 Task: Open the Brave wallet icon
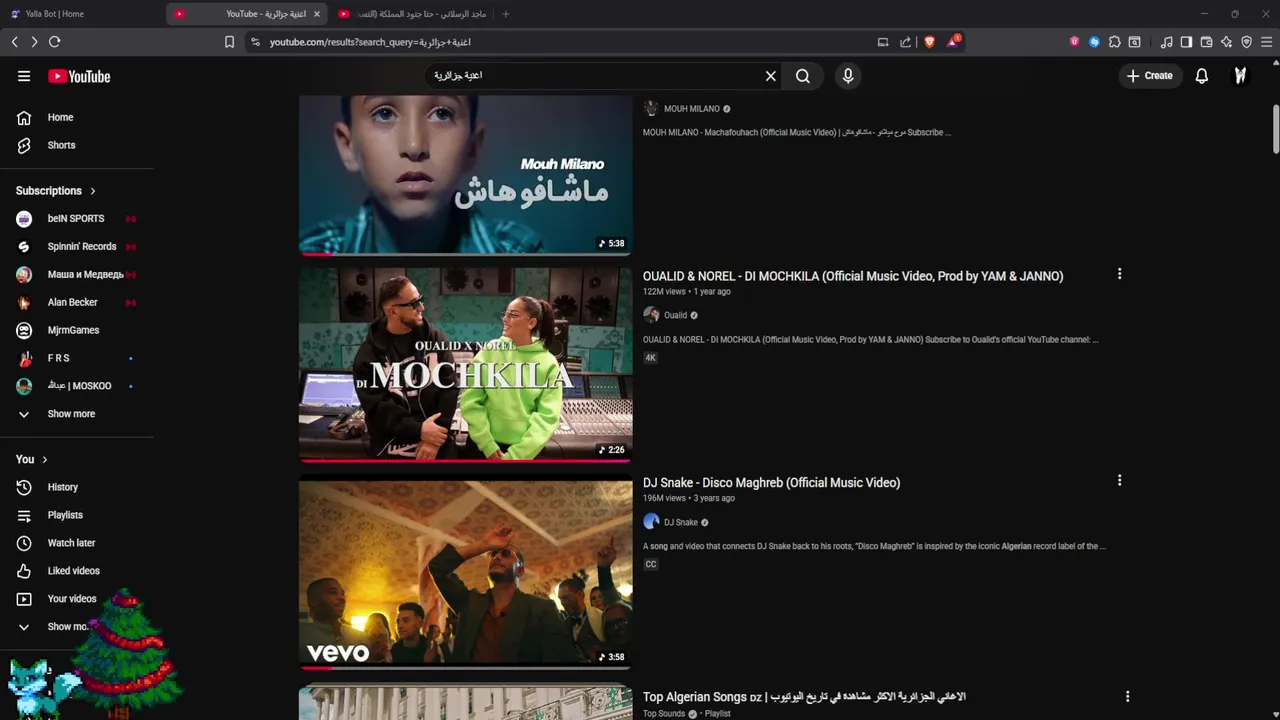click(1206, 42)
